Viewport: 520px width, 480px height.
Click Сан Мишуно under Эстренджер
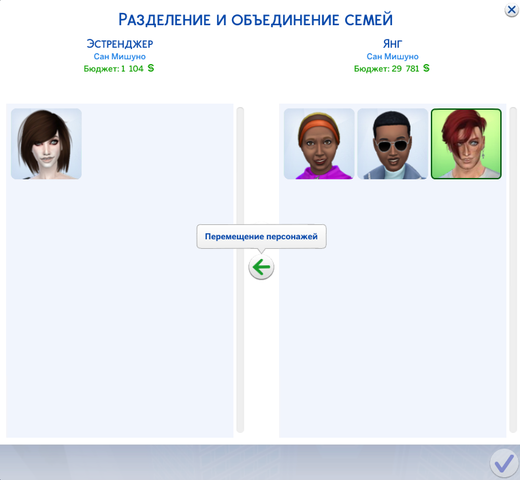(x=120, y=56)
